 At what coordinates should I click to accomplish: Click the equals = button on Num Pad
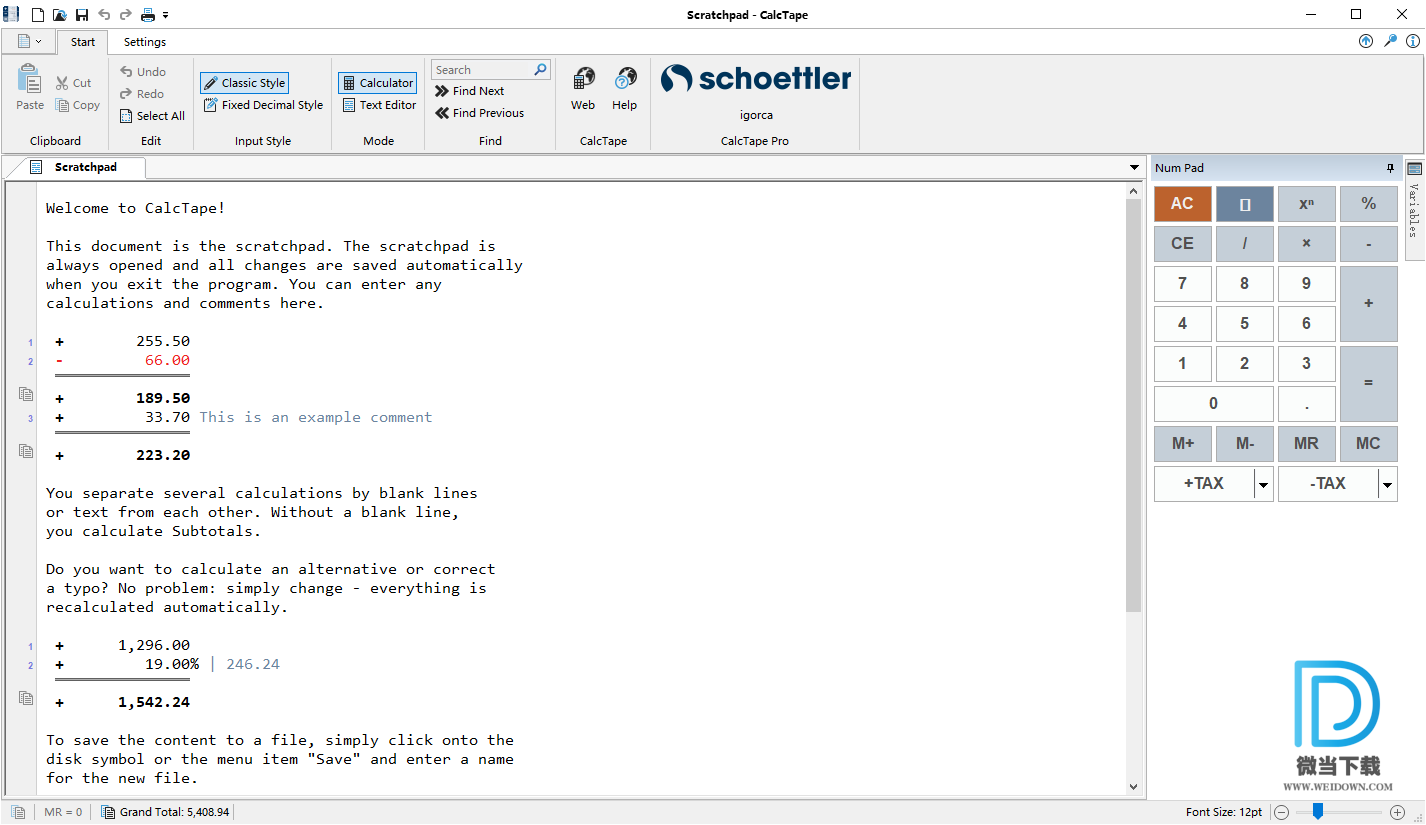click(x=1369, y=384)
